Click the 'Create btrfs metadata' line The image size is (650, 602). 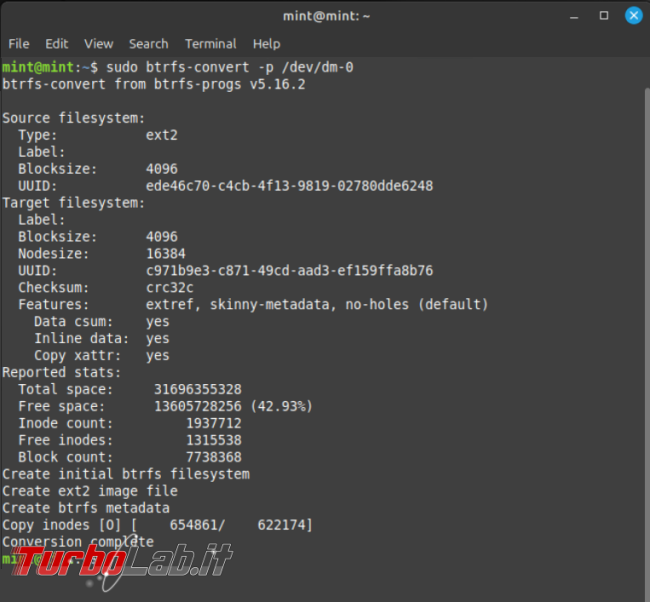(x=86, y=508)
